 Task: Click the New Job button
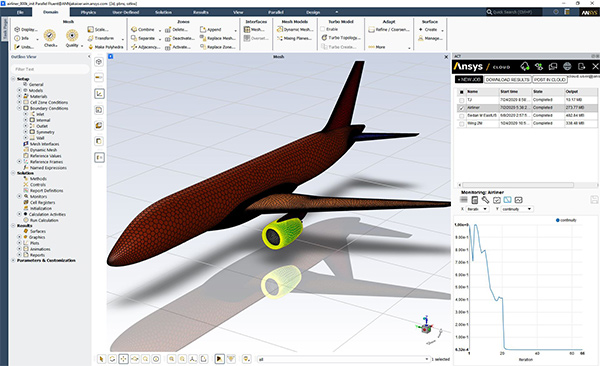click(469, 80)
